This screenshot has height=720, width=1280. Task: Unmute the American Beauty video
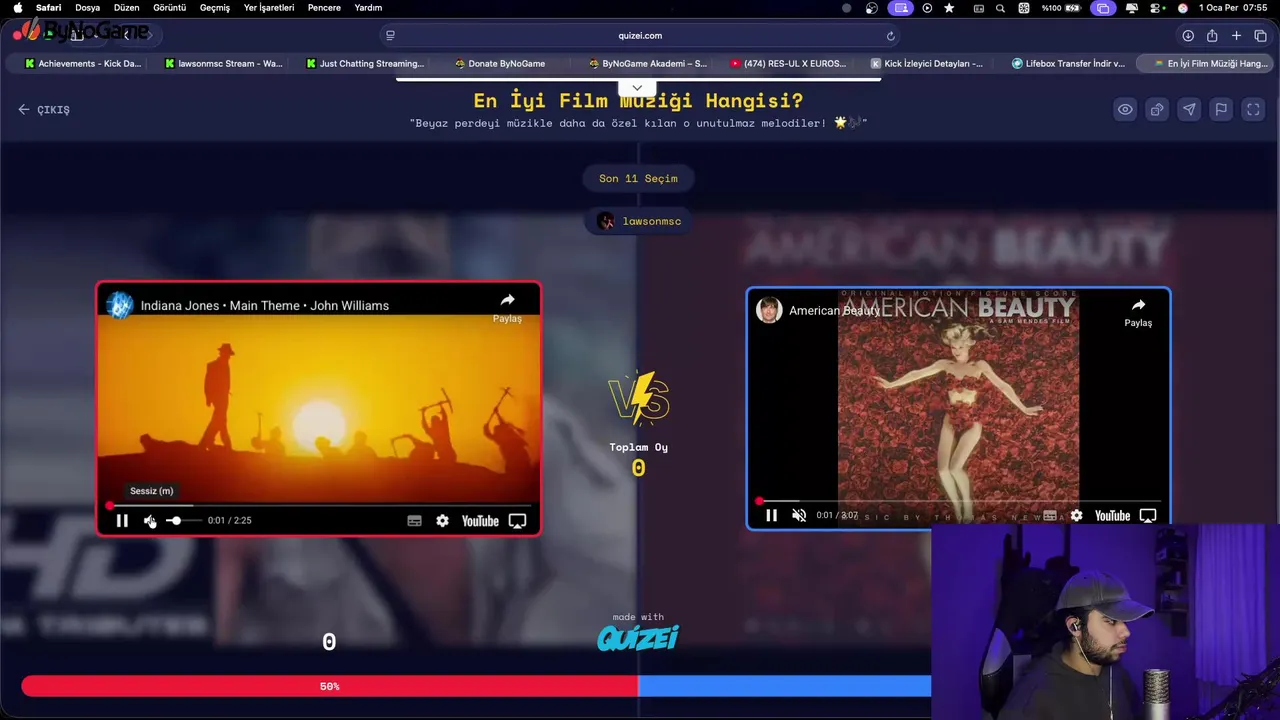click(799, 516)
